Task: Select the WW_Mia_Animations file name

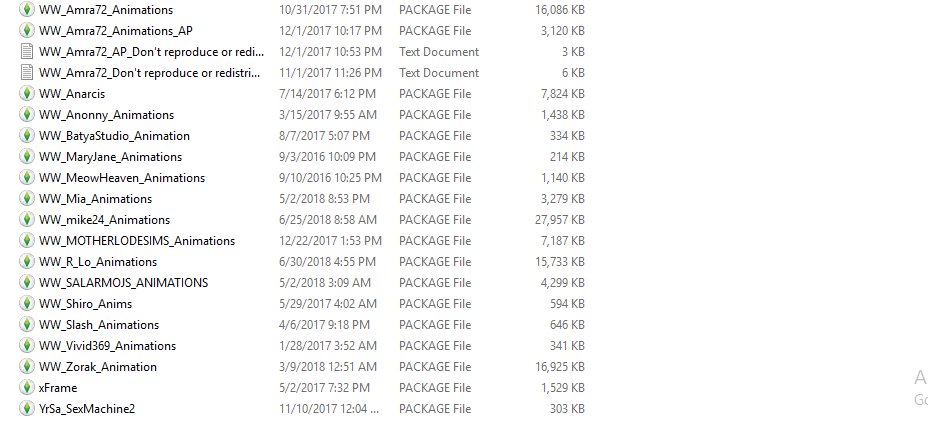Action: click(95, 199)
